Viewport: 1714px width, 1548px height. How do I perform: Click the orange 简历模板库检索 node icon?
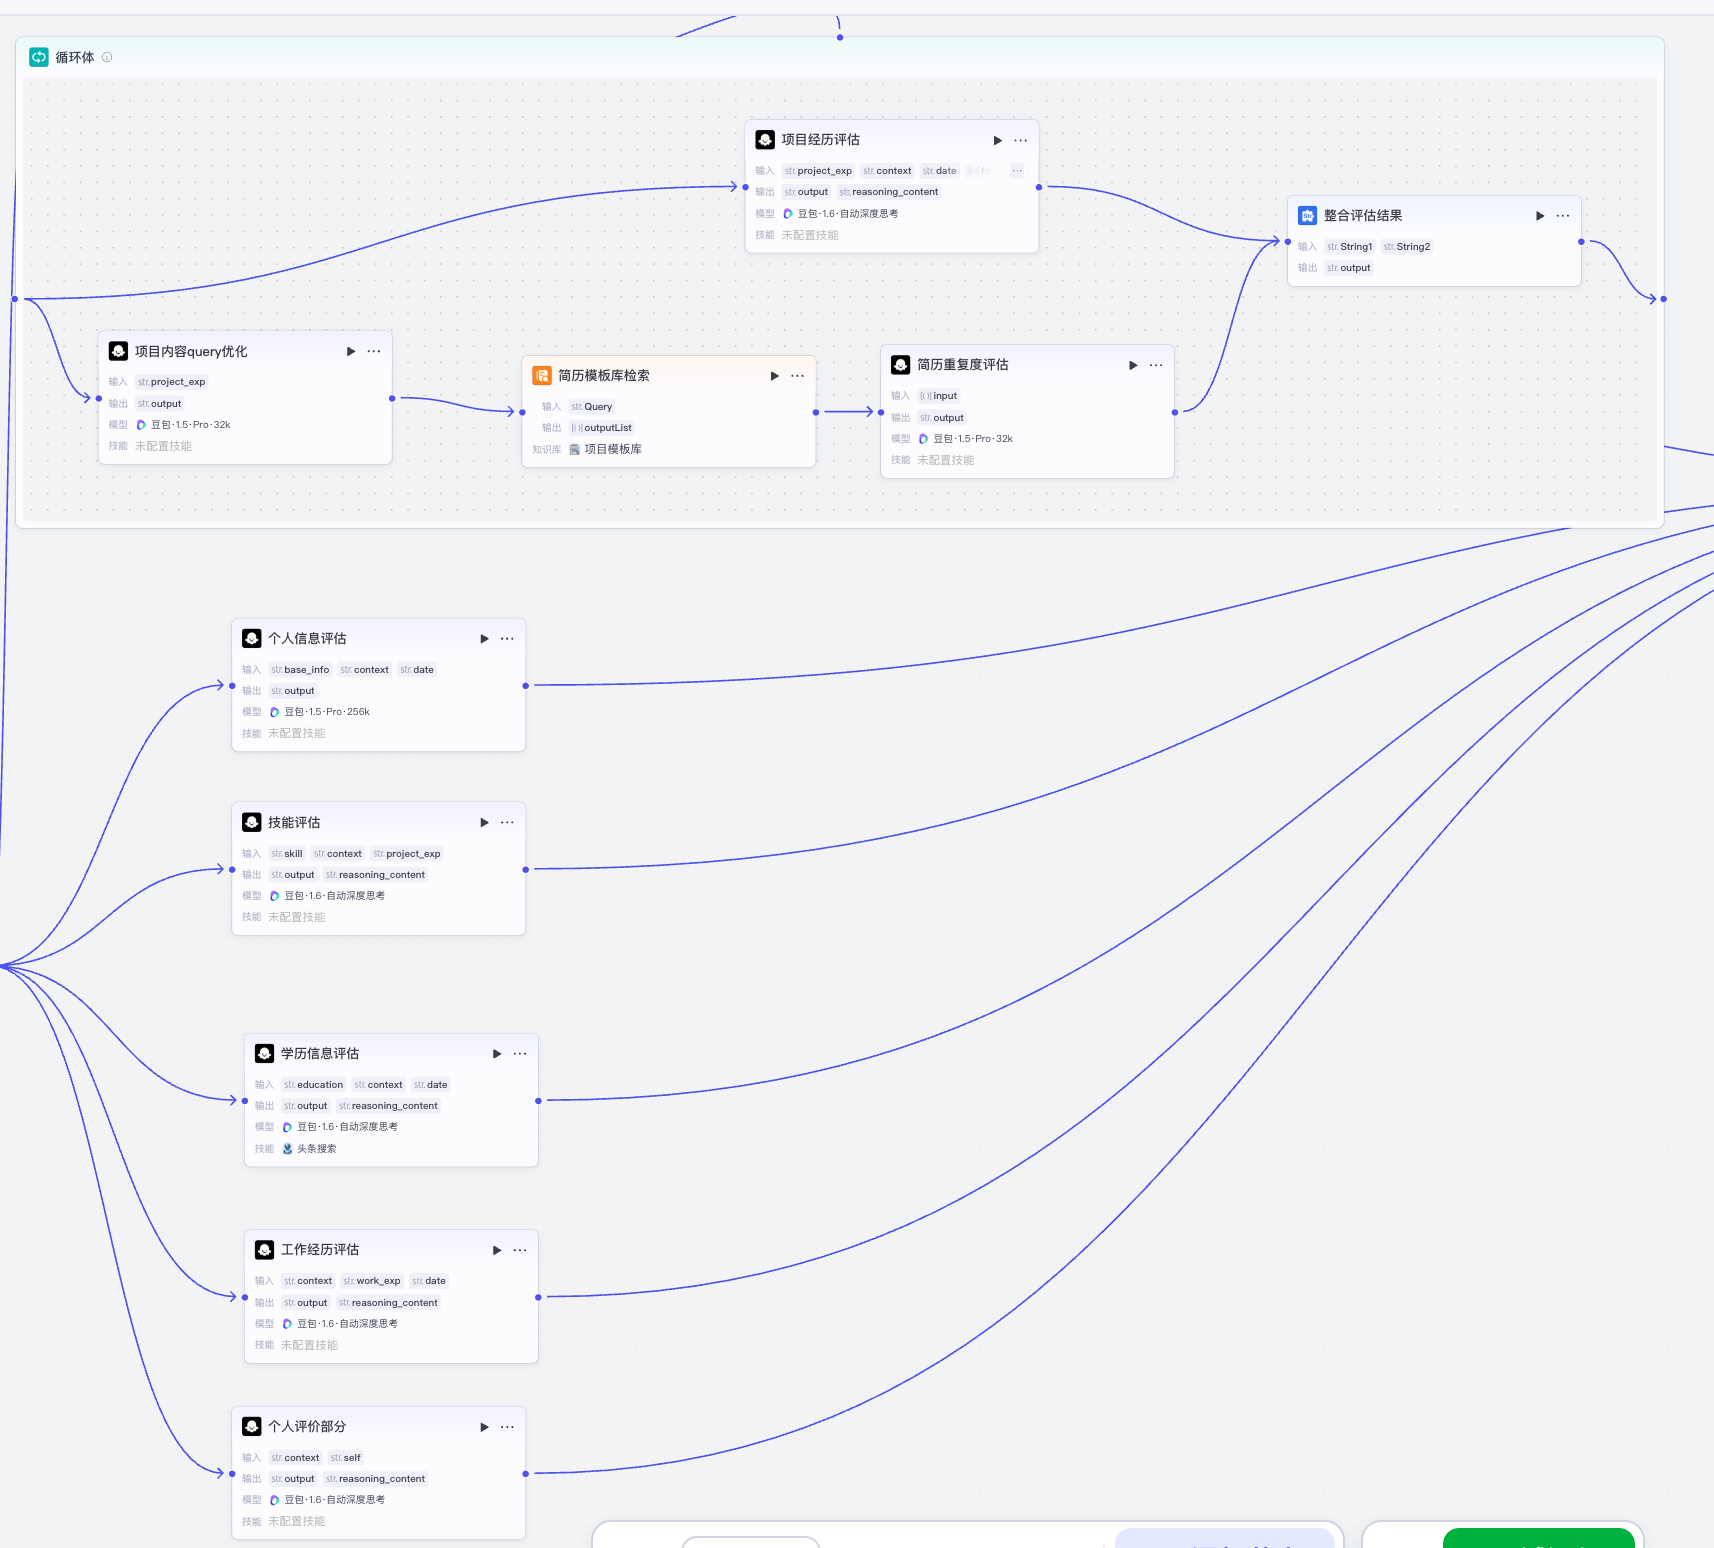(542, 376)
